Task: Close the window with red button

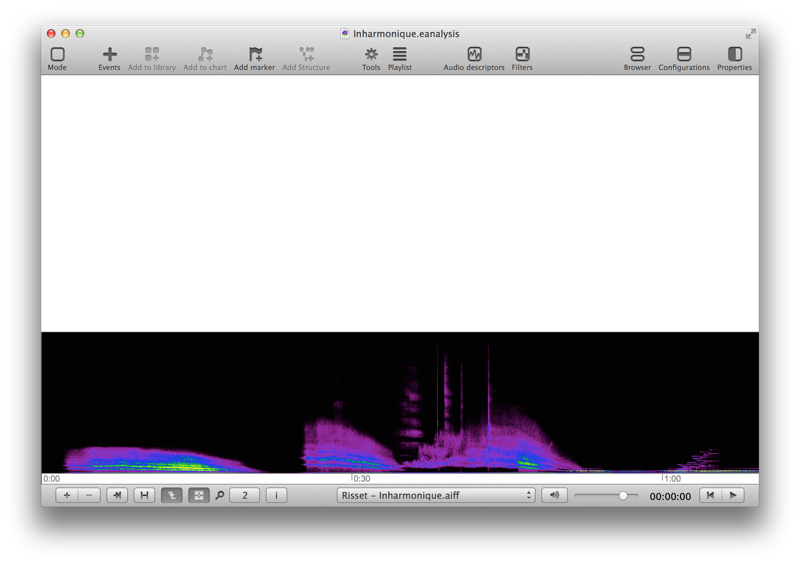Action: (x=51, y=34)
